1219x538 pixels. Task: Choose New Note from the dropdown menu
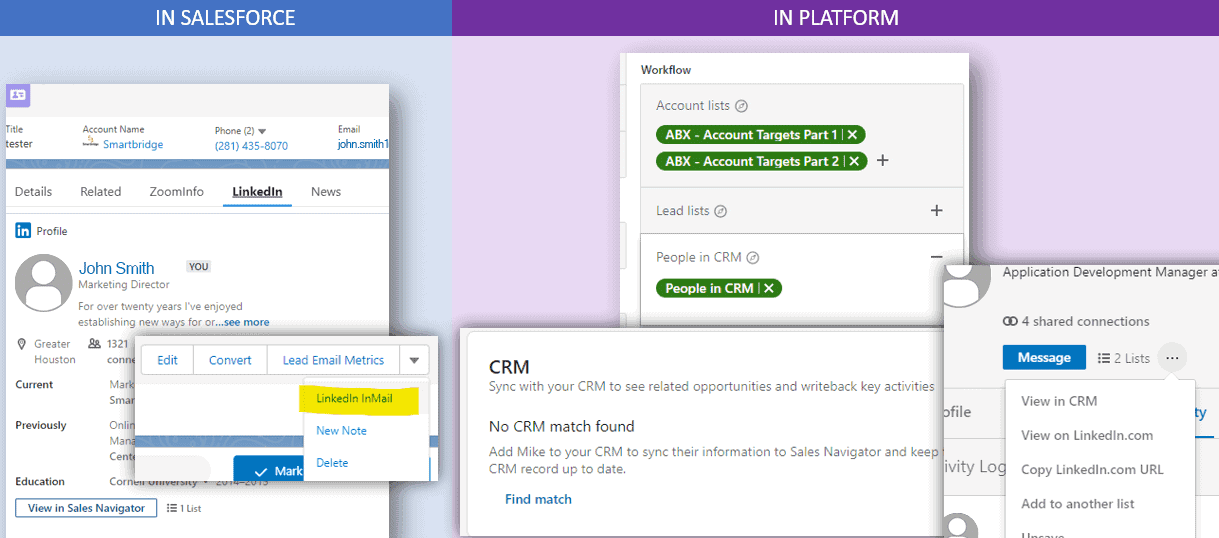(x=341, y=431)
